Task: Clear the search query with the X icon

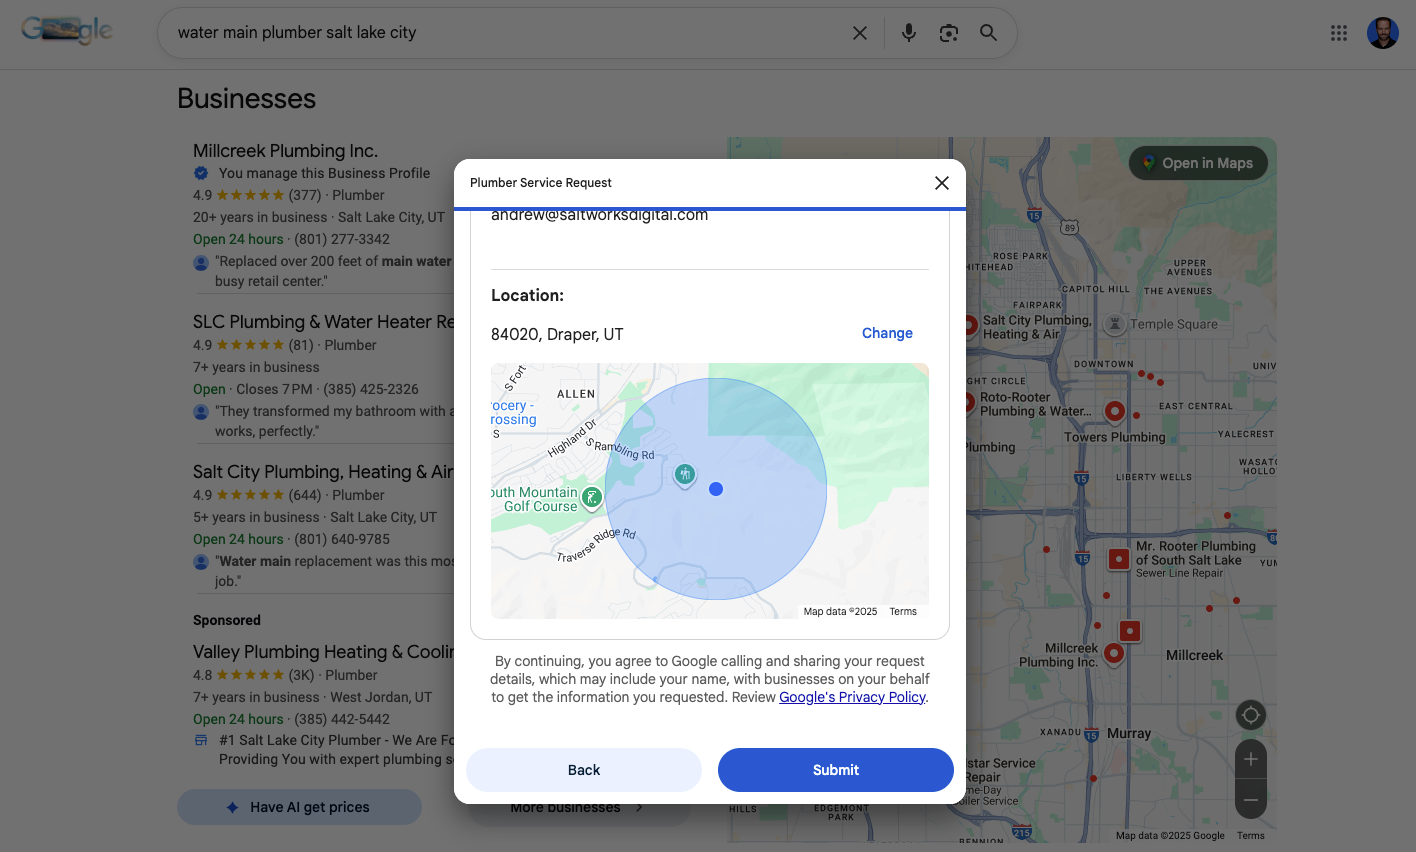Action: 859,32
